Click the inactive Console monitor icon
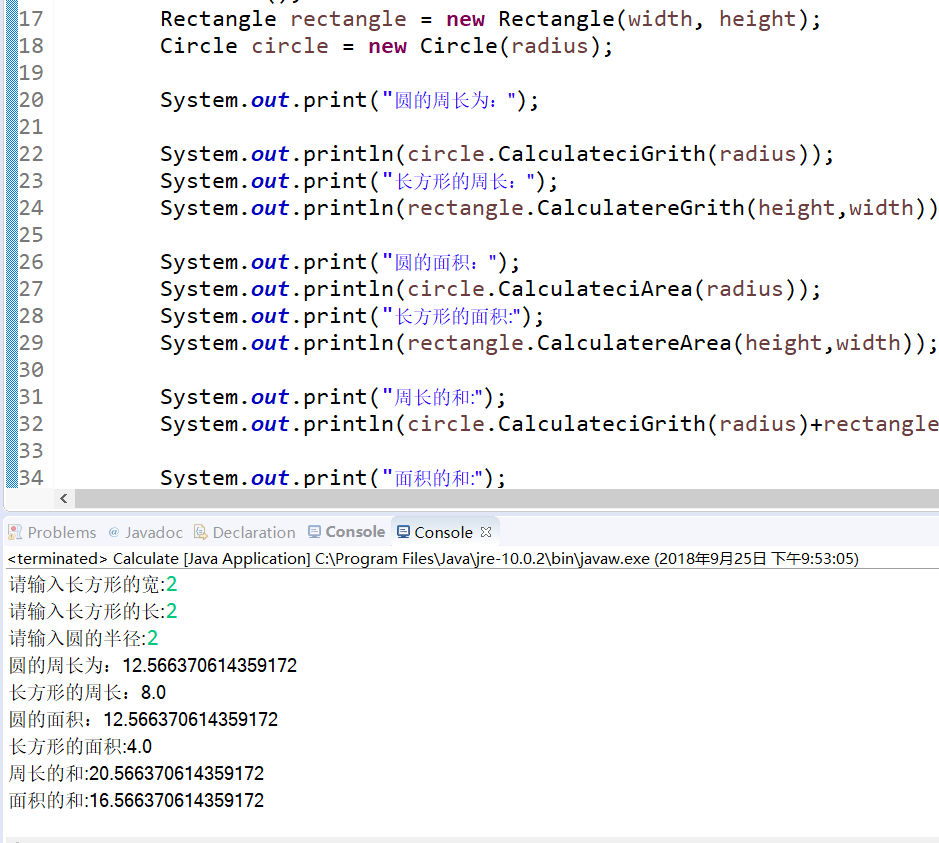 coord(314,532)
